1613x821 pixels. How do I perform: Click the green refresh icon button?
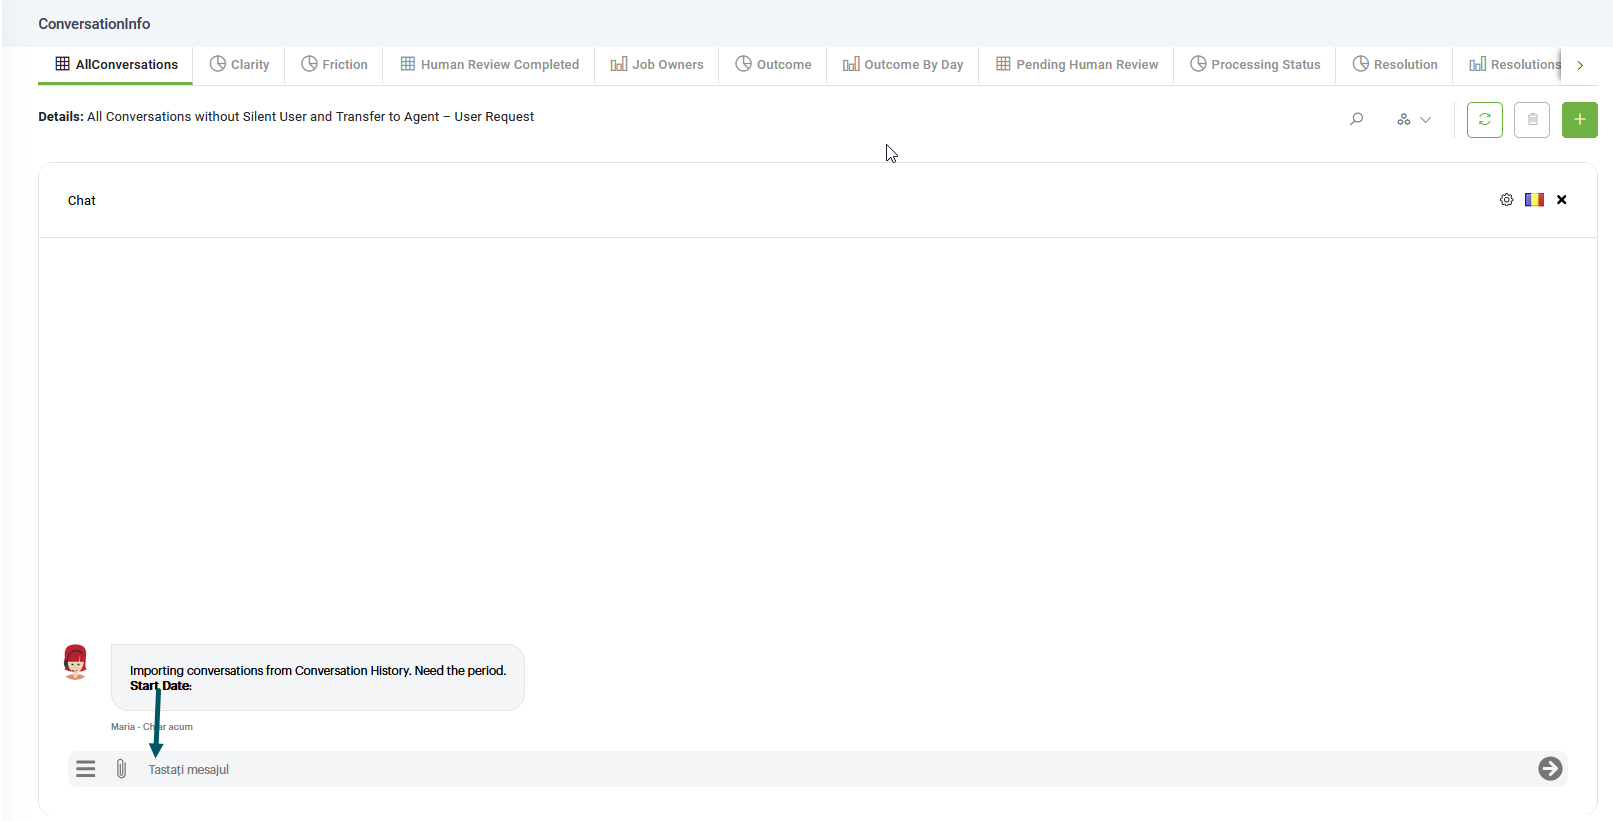click(x=1484, y=120)
